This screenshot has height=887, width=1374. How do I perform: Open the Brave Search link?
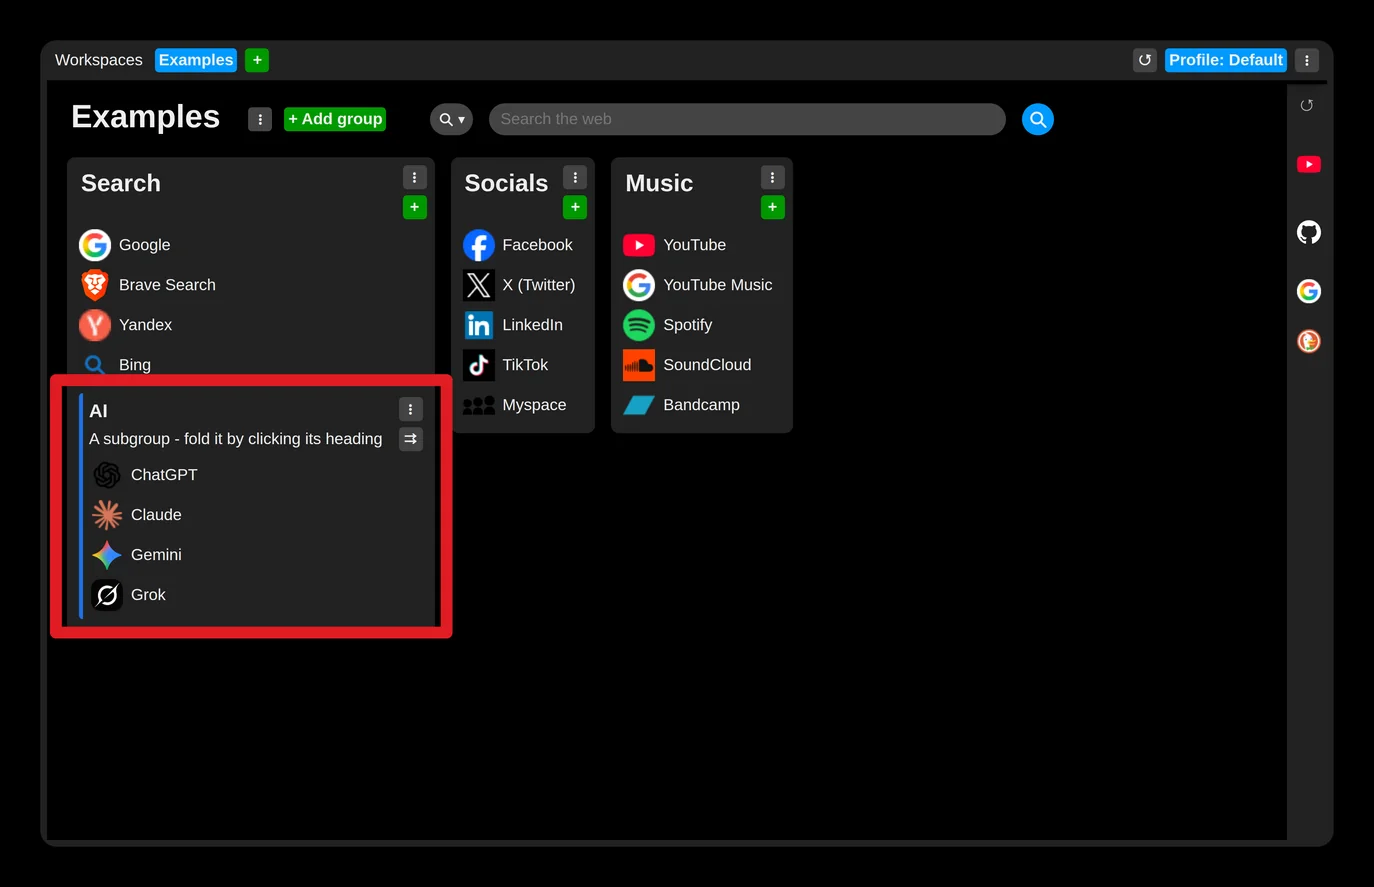167,285
